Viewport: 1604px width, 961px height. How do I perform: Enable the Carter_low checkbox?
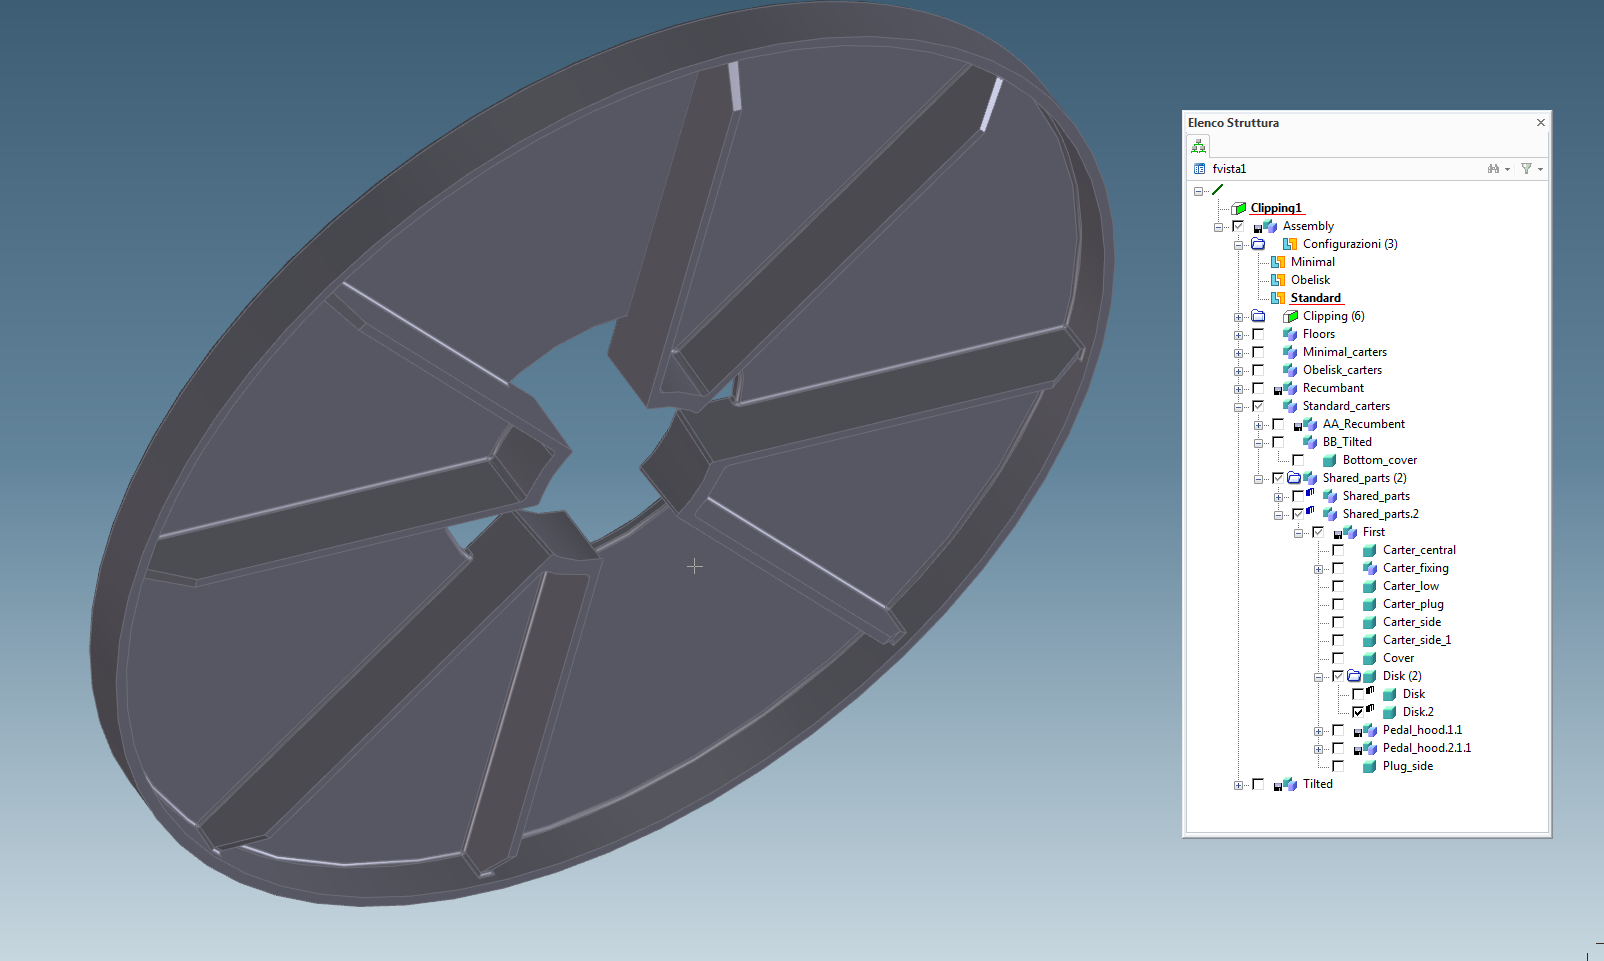1338,586
